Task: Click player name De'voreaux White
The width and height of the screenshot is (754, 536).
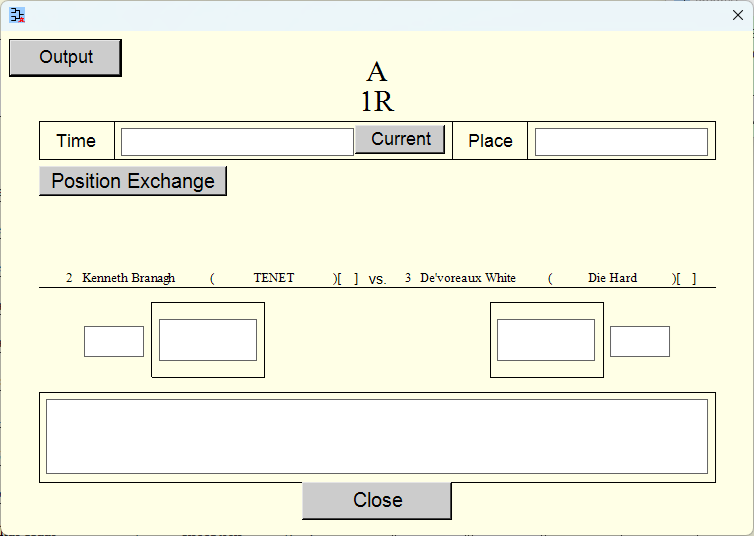Action: coord(468,278)
